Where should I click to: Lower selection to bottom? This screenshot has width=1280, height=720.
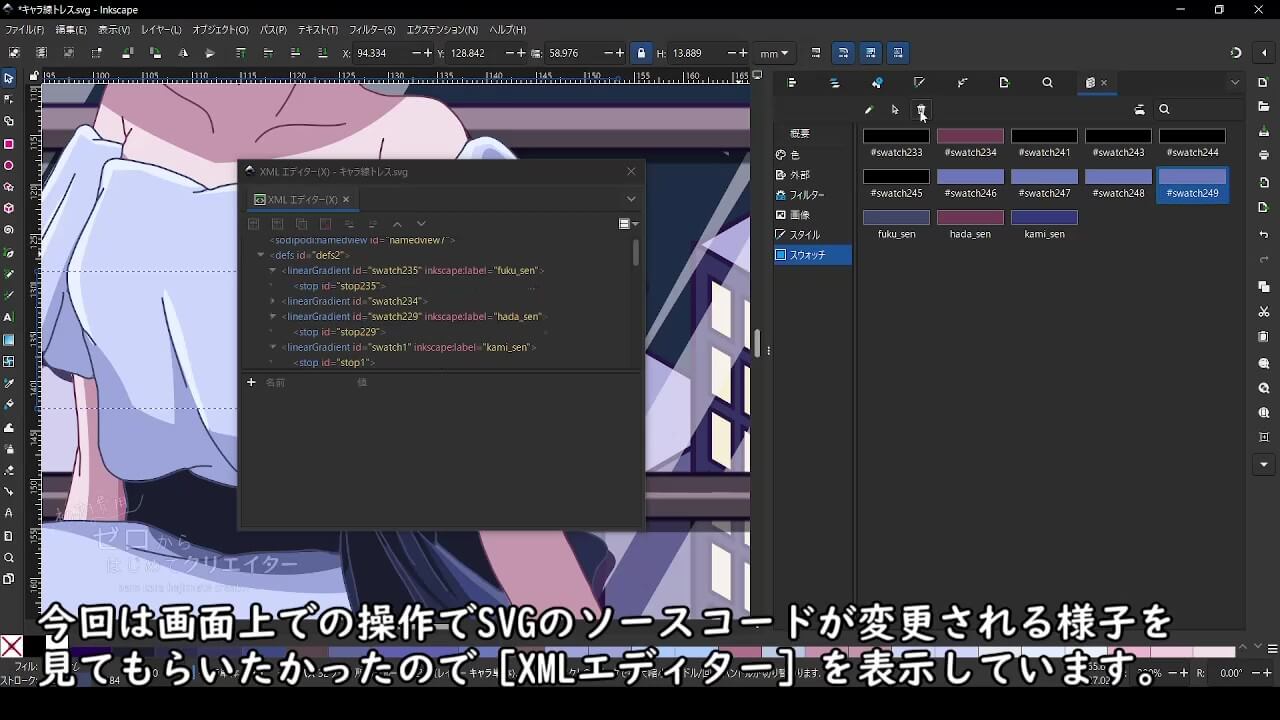[x=322, y=53]
